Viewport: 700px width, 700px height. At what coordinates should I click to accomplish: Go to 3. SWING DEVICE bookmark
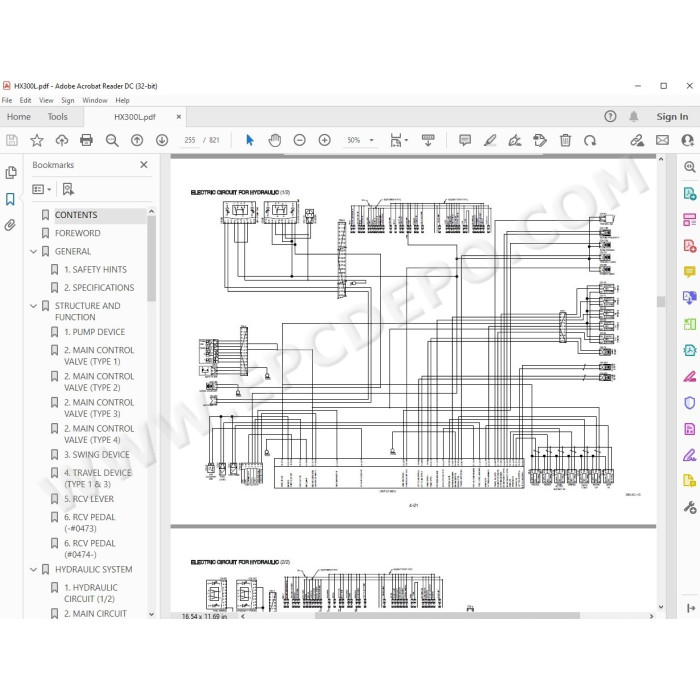[x=96, y=455]
